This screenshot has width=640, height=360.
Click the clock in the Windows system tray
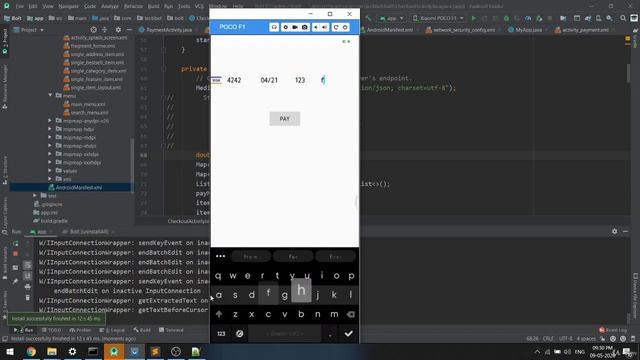602,351
